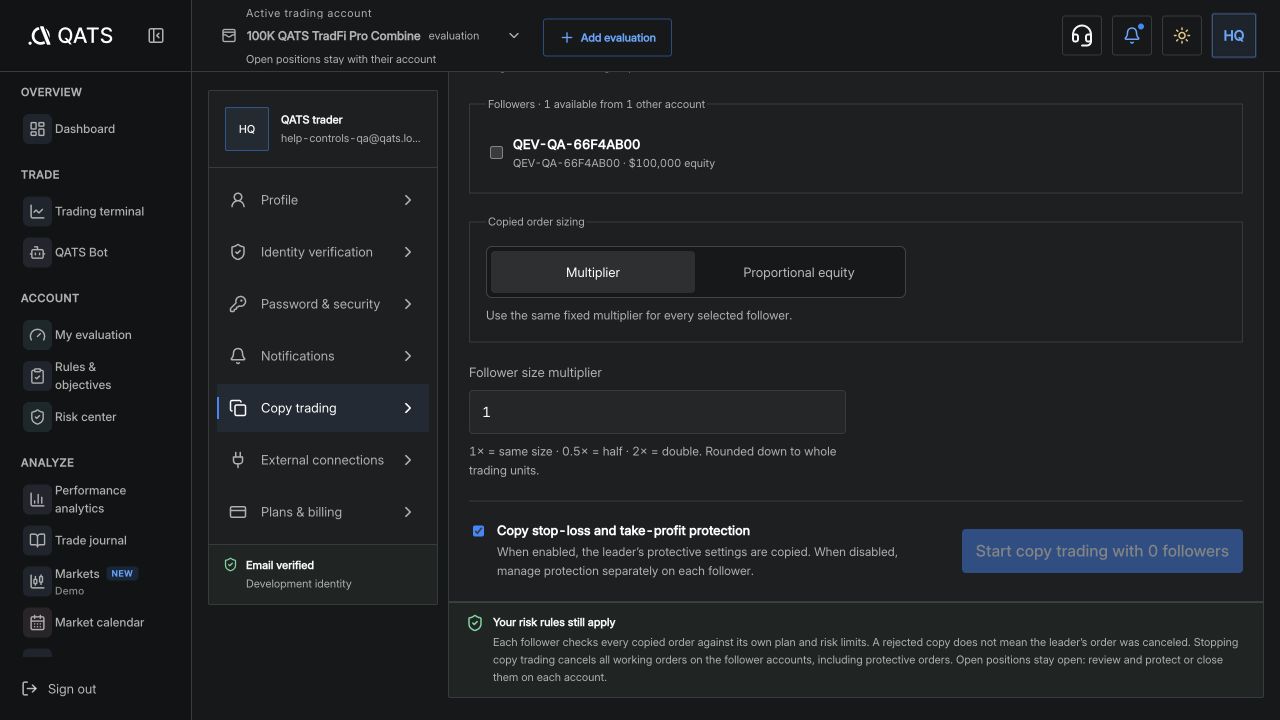Expand the External connections chevron

tap(408, 460)
